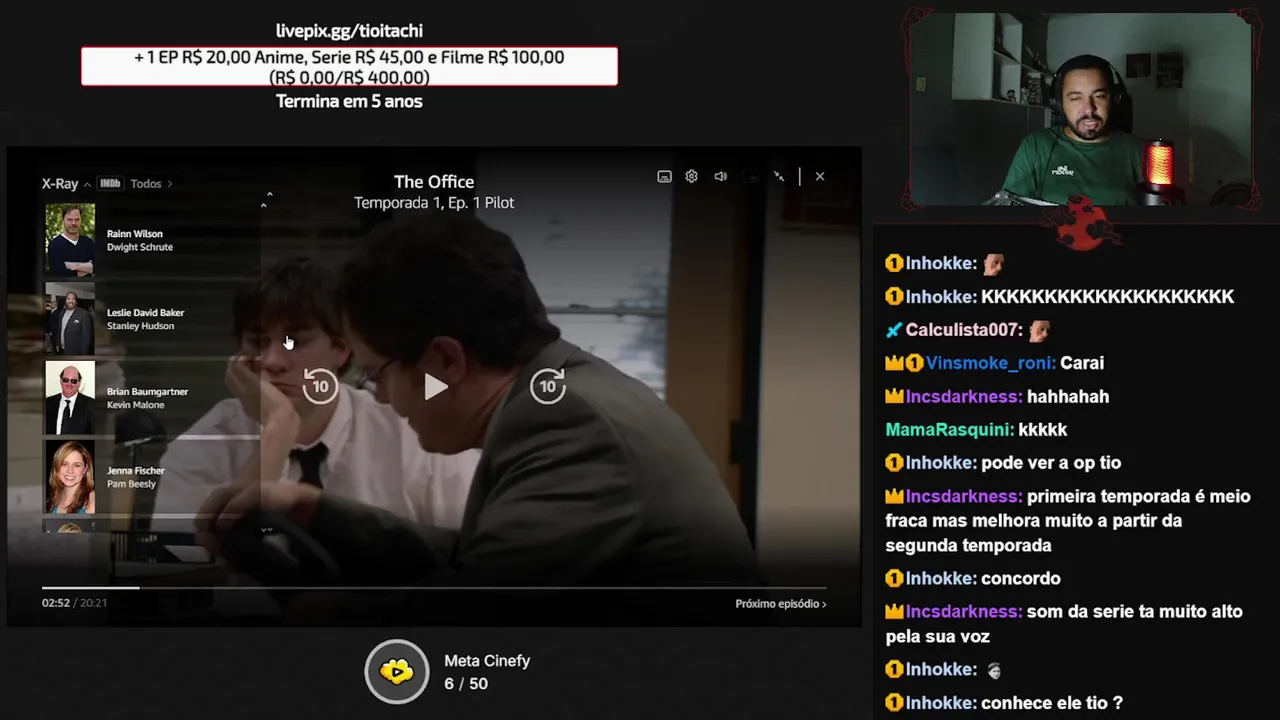Click the Meta Cinefy label
Viewport: 1280px width, 720px height.
487,661
